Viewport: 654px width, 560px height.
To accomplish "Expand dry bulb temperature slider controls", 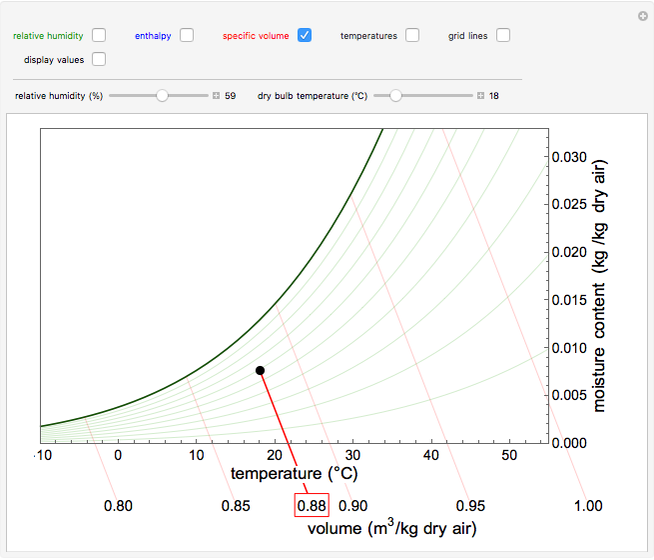I will point(480,96).
